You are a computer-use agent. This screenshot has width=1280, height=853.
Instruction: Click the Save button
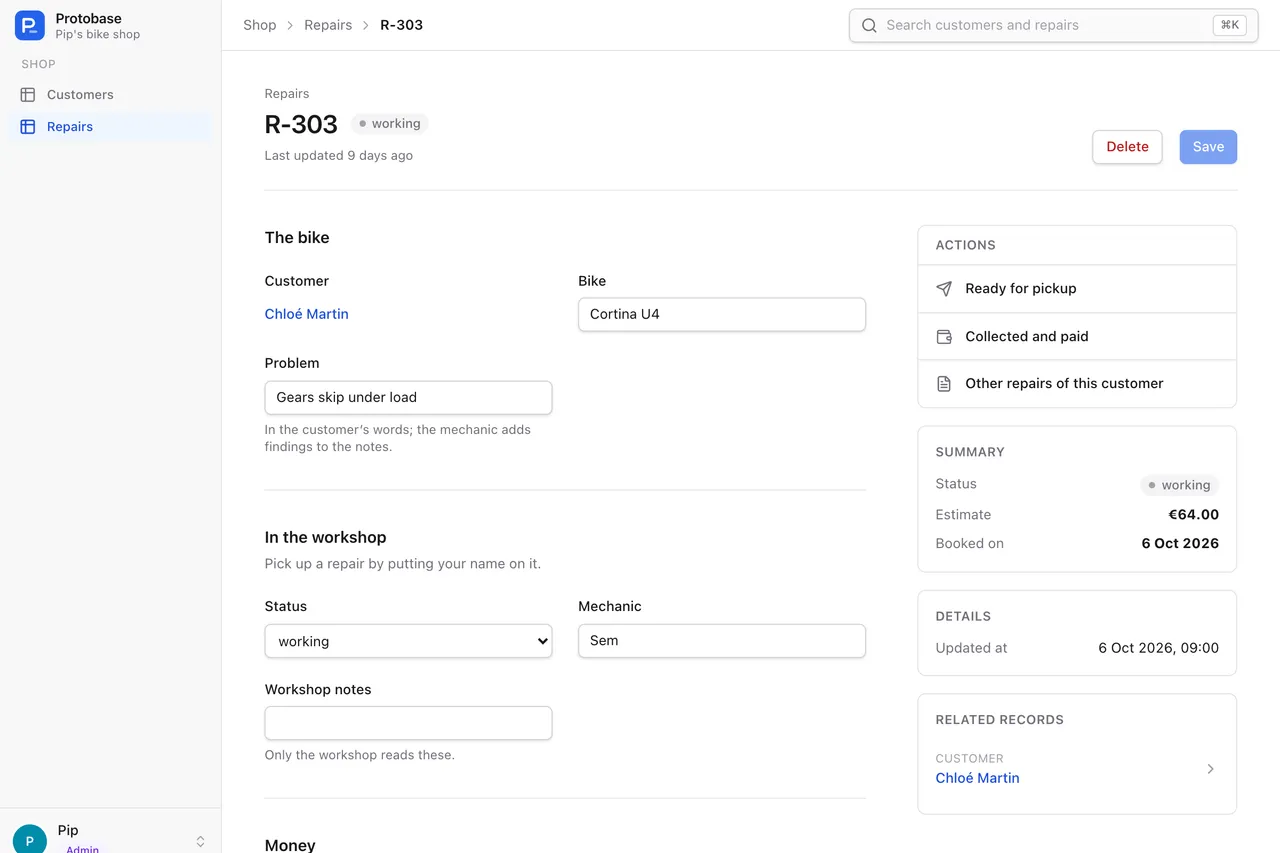[x=1208, y=147]
